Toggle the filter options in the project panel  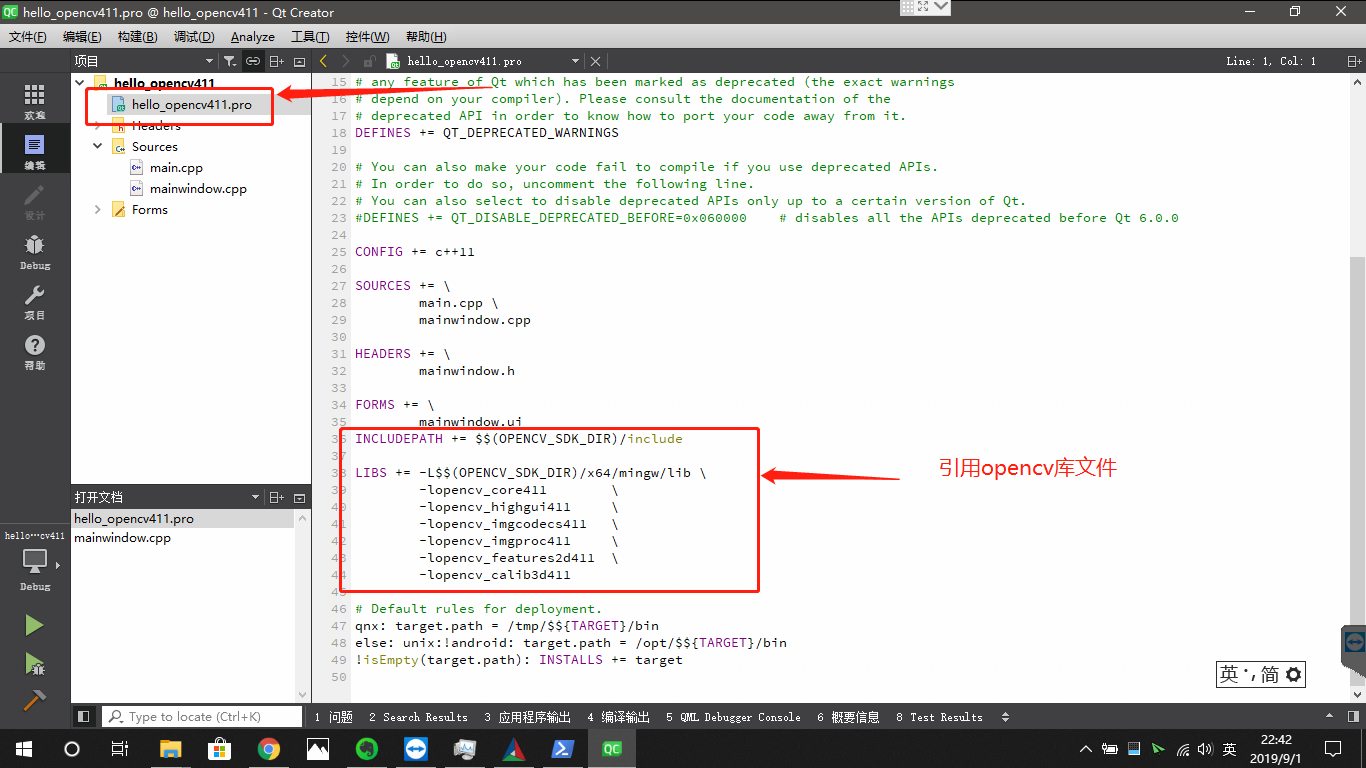[x=227, y=61]
